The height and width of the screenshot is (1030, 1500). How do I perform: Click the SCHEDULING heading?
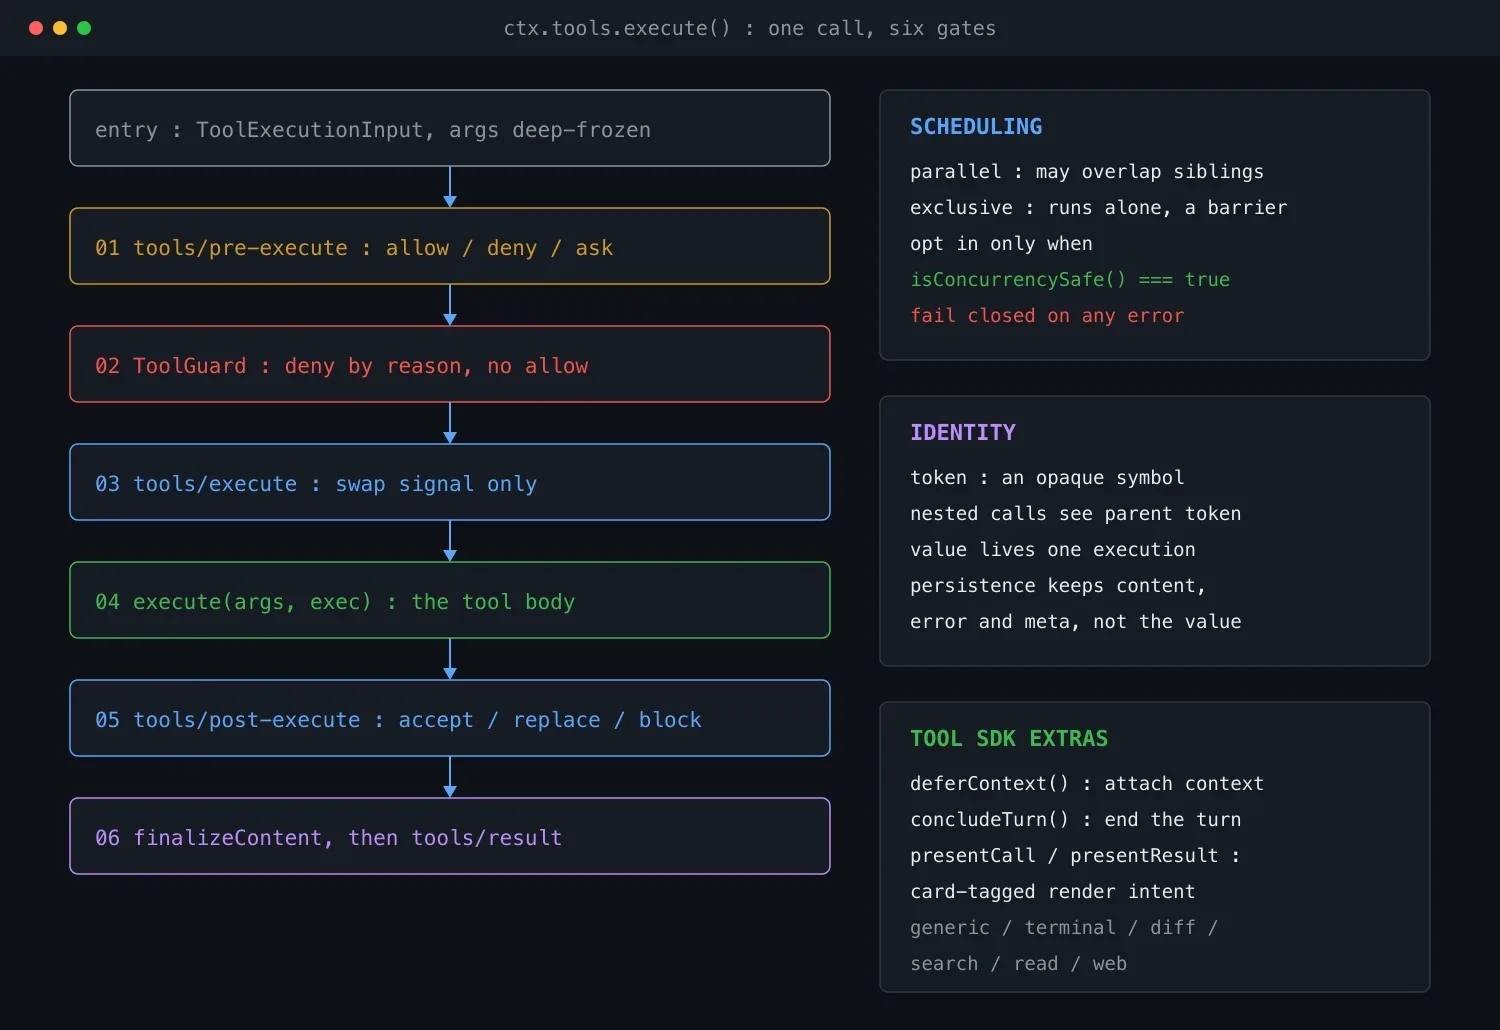coord(976,127)
